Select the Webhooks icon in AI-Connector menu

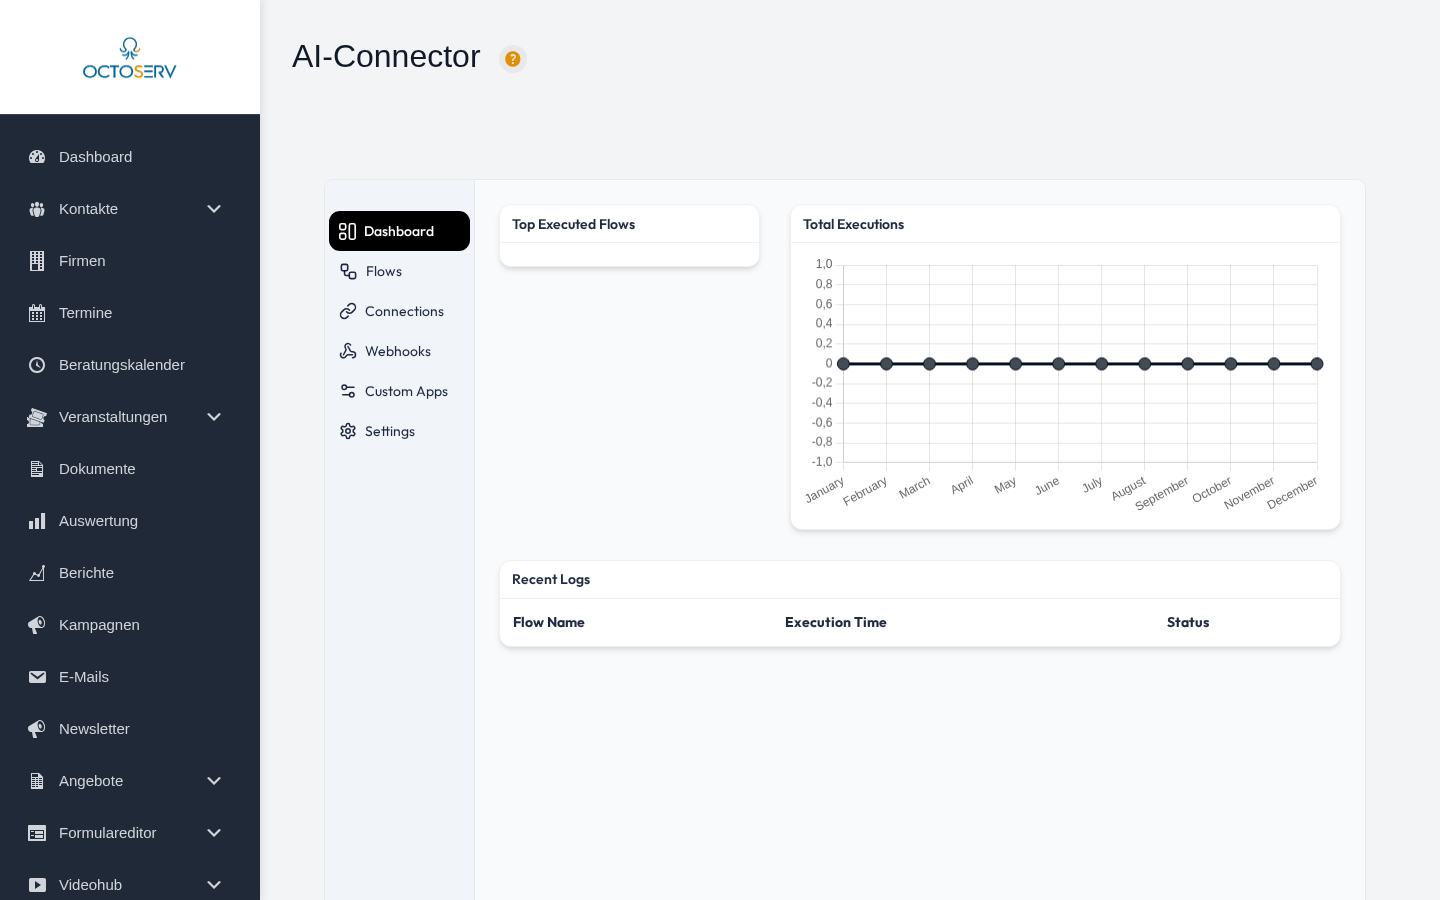click(x=347, y=351)
